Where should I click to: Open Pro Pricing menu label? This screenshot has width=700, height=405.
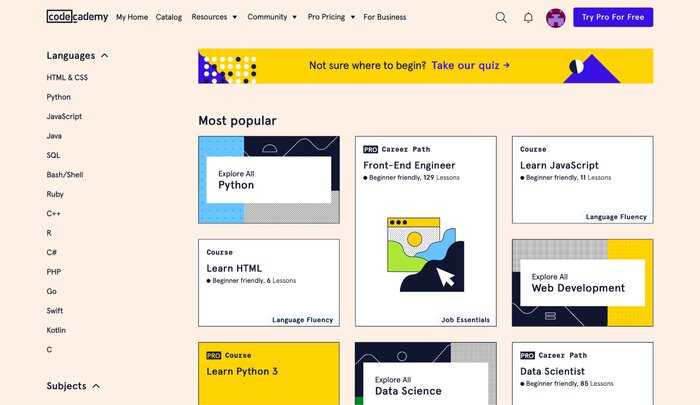[x=326, y=17]
